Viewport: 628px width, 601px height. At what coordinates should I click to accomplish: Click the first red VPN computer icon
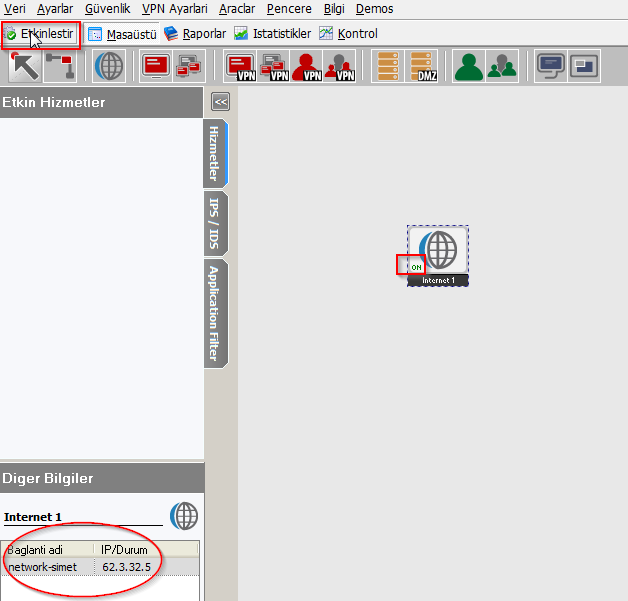click(x=241, y=66)
